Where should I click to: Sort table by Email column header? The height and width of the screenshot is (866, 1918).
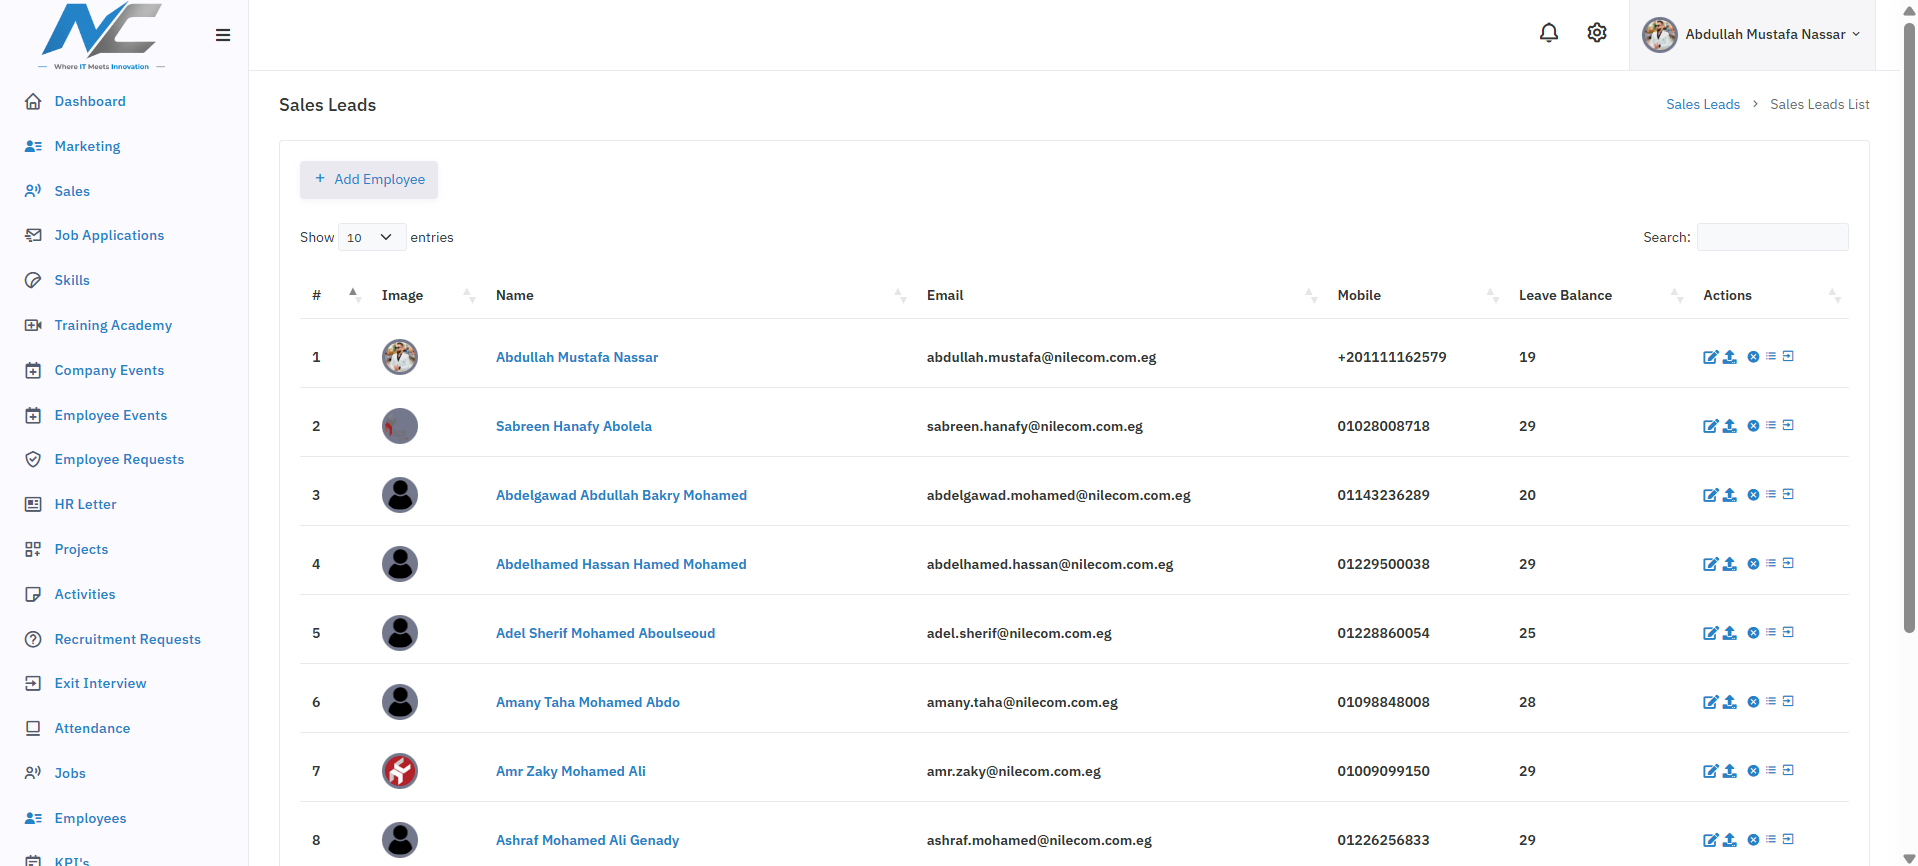(x=1120, y=295)
